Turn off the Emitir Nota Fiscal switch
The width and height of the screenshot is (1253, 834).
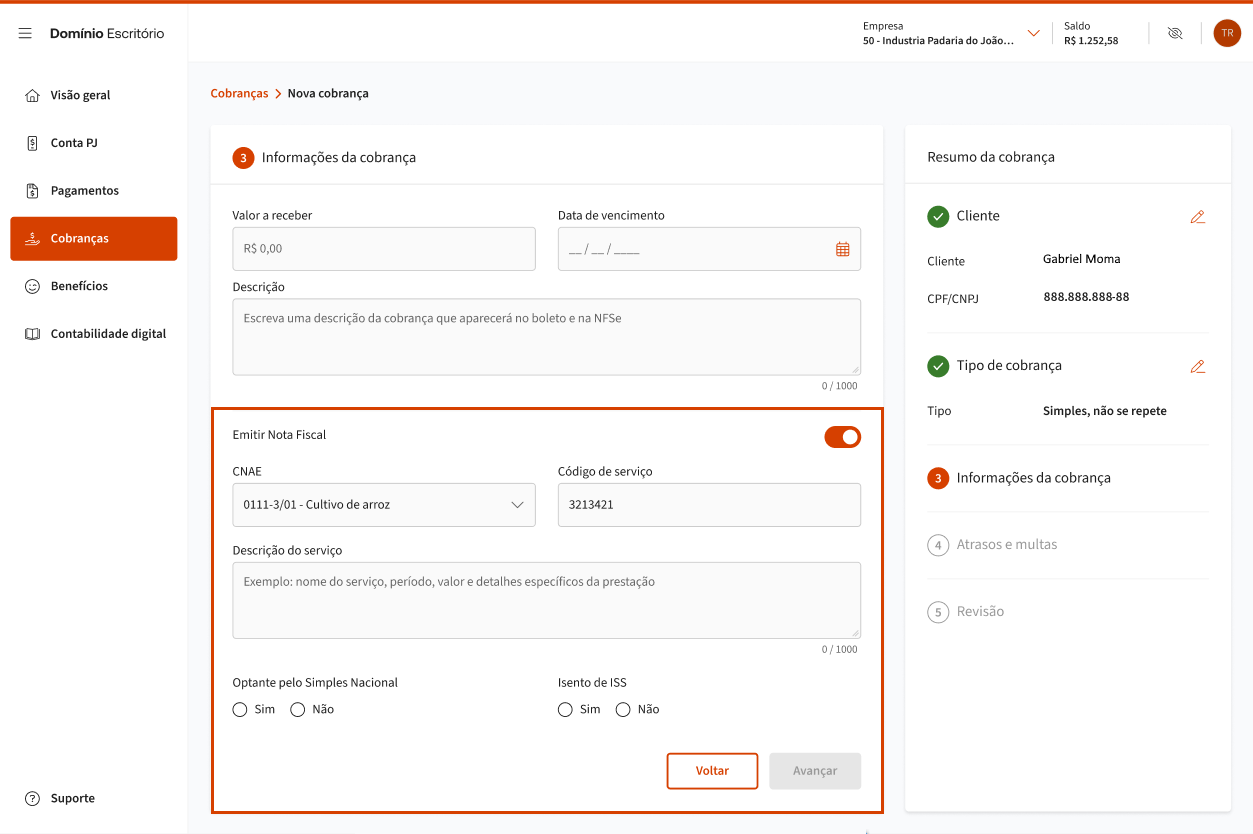pyautogui.click(x=842, y=436)
